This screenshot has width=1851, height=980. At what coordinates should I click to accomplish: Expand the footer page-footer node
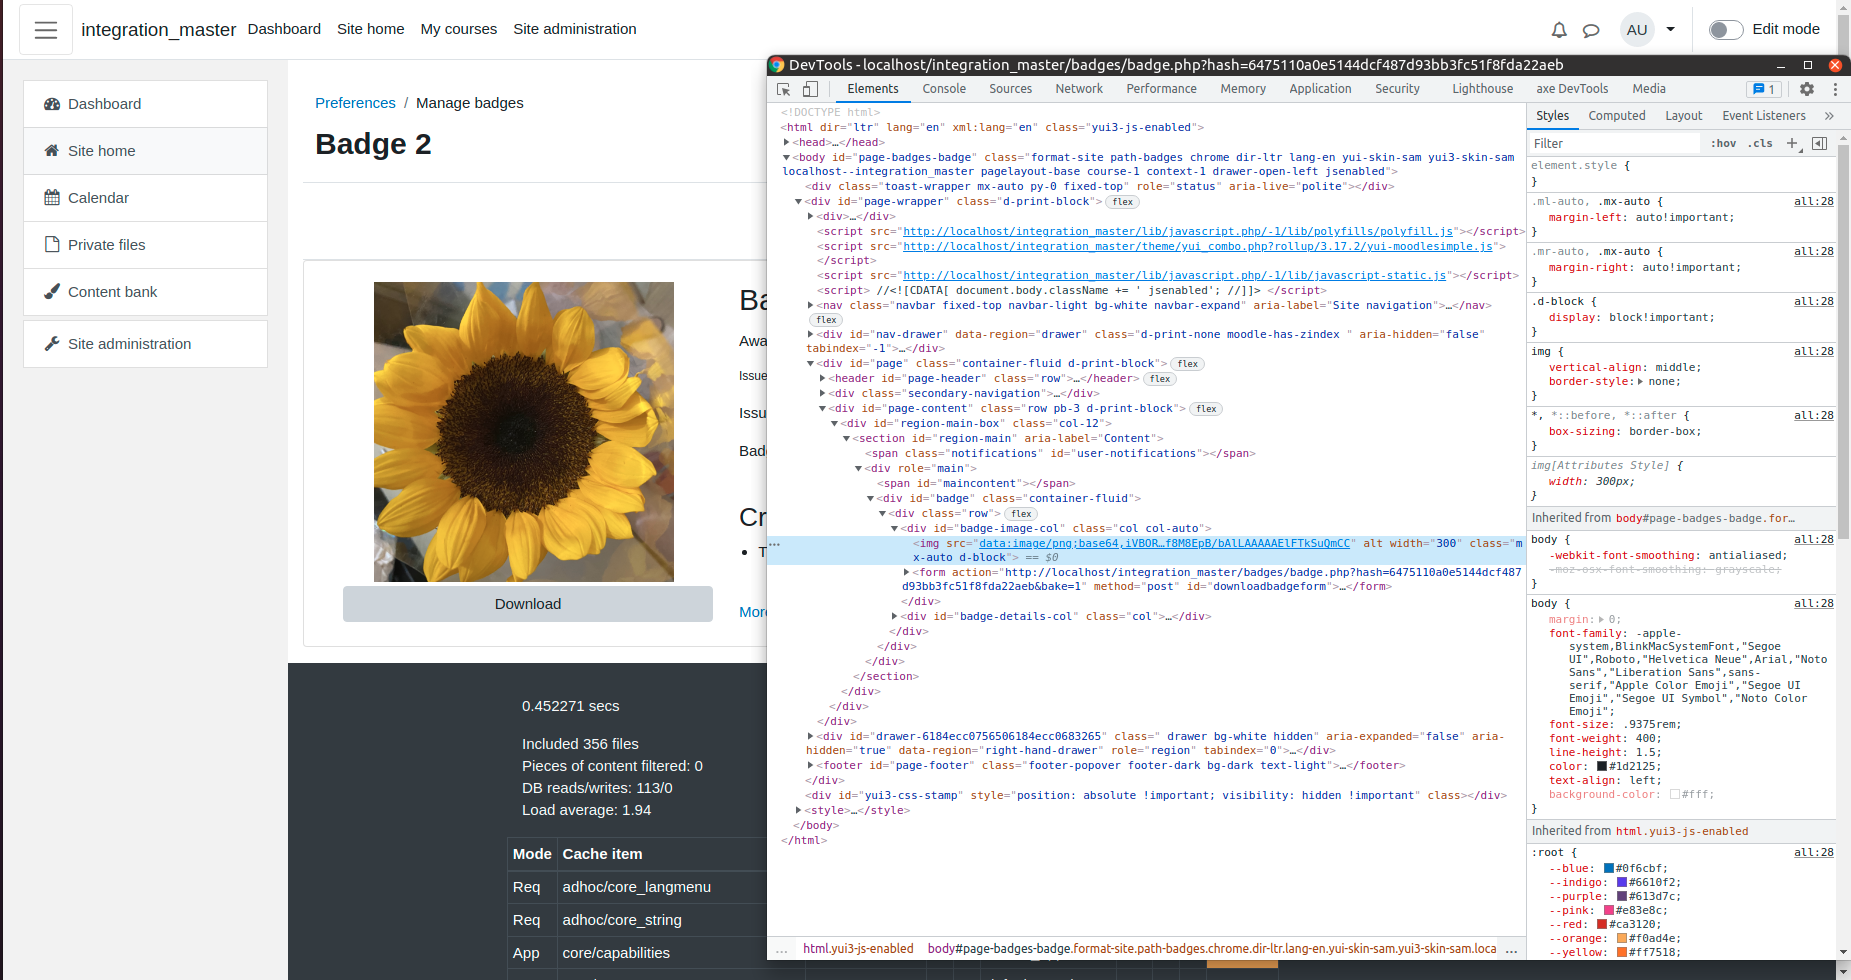point(811,766)
